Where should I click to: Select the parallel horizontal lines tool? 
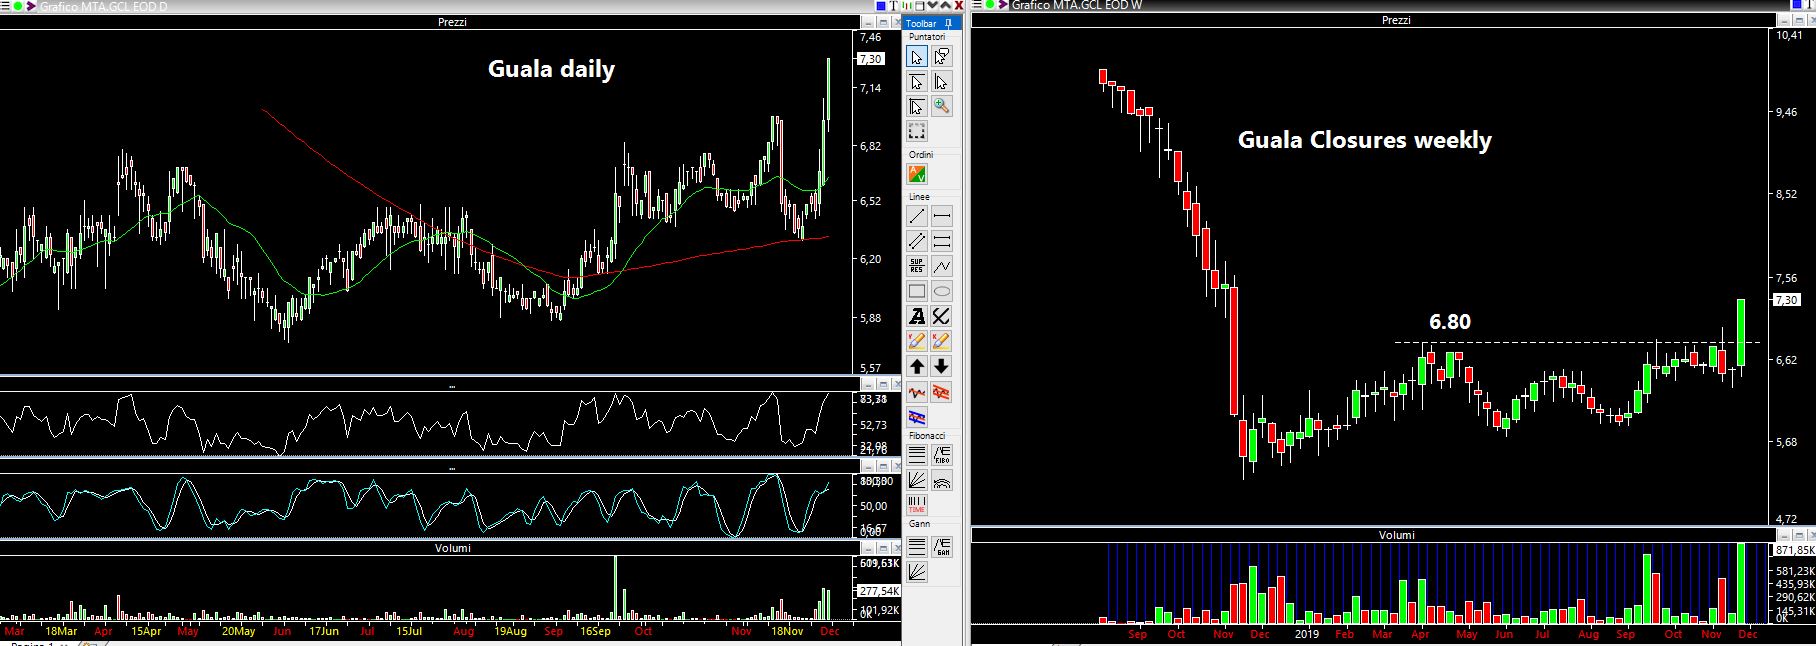941,241
